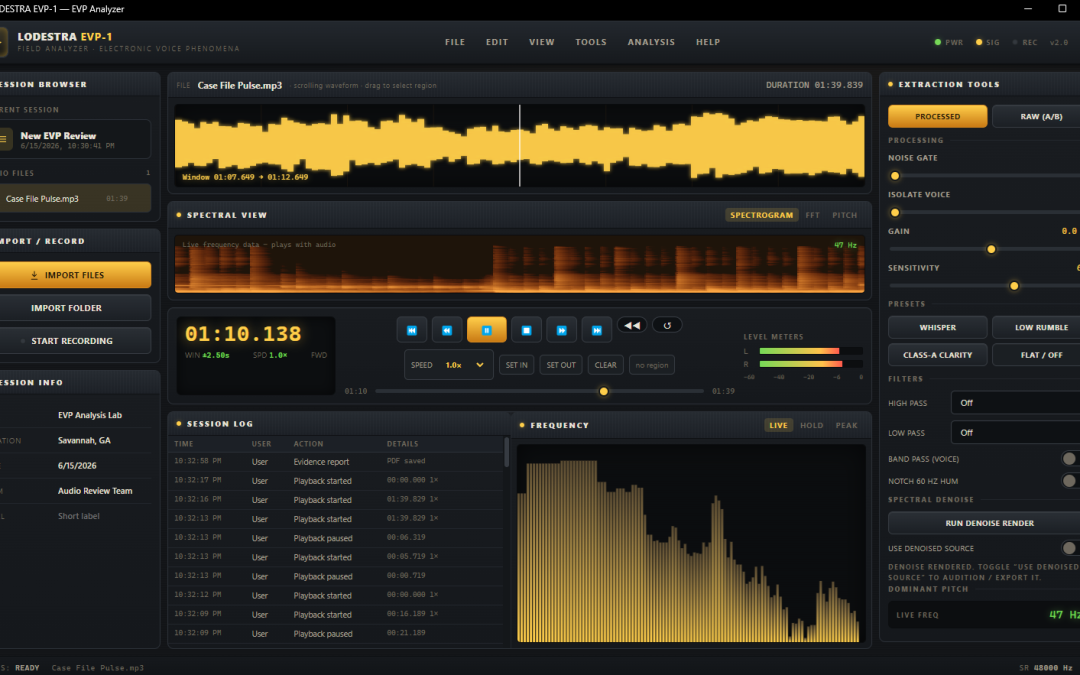
Task: Click the PWR status indicator
Action: pyautogui.click(x=948, y=42)
